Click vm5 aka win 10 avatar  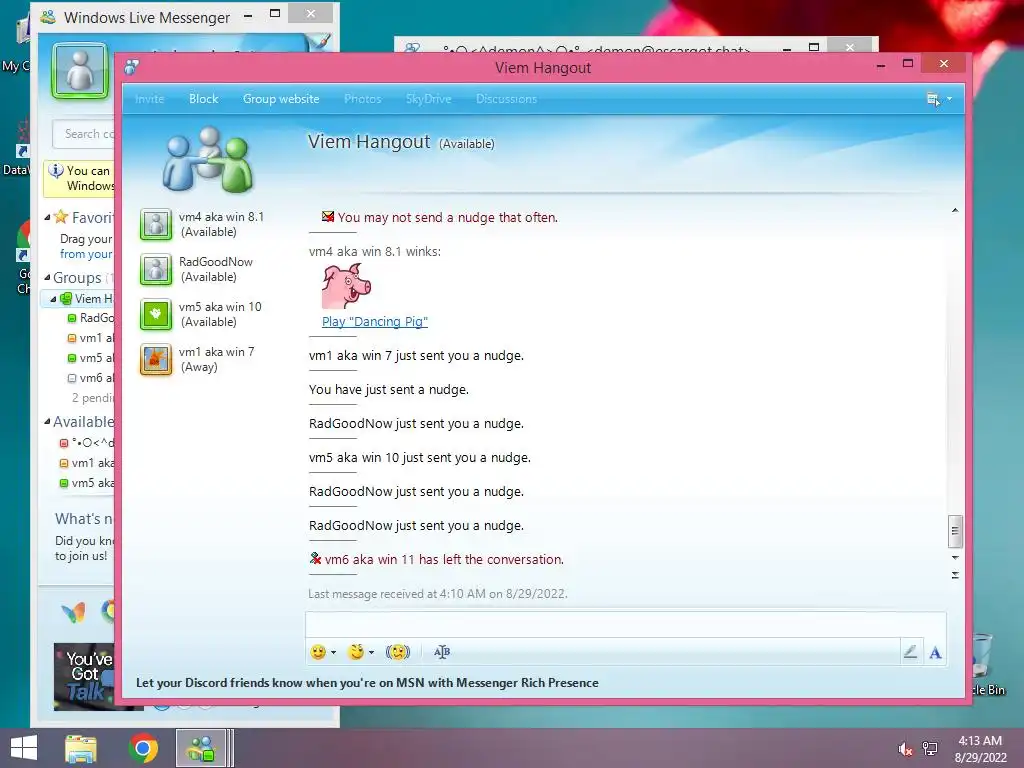point(156,315)
